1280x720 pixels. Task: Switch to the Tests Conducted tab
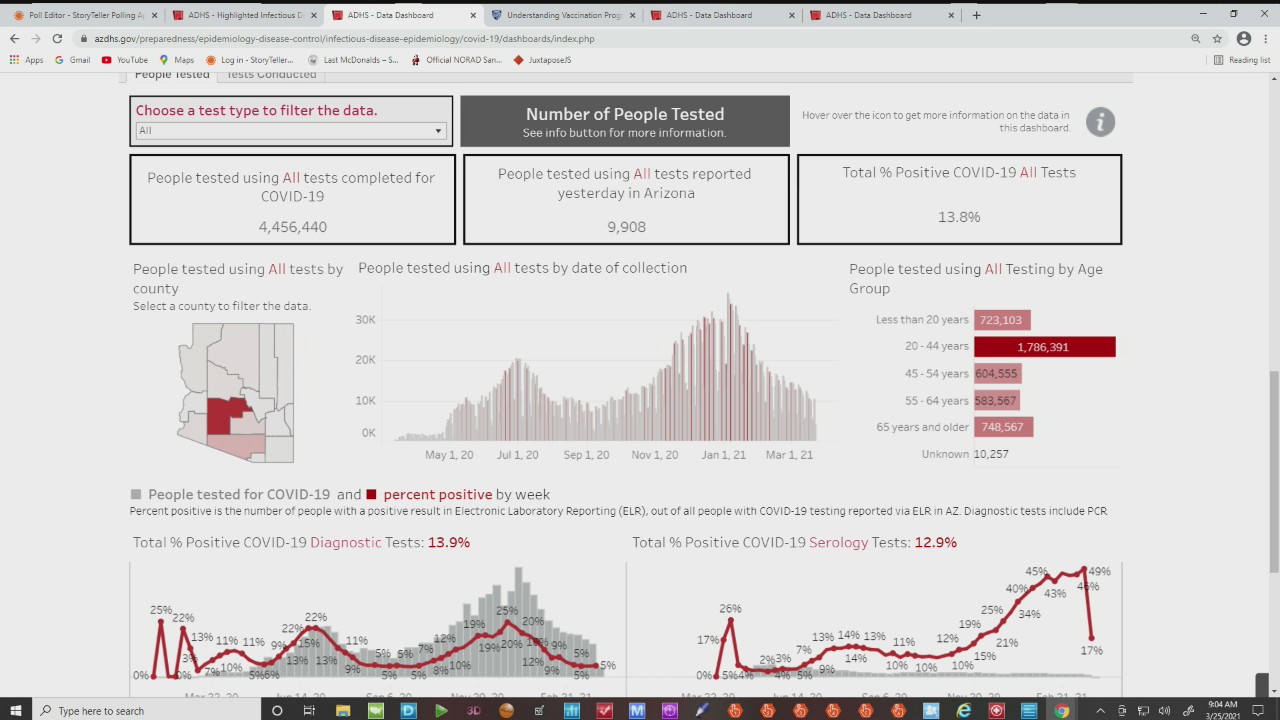(271, 75)
